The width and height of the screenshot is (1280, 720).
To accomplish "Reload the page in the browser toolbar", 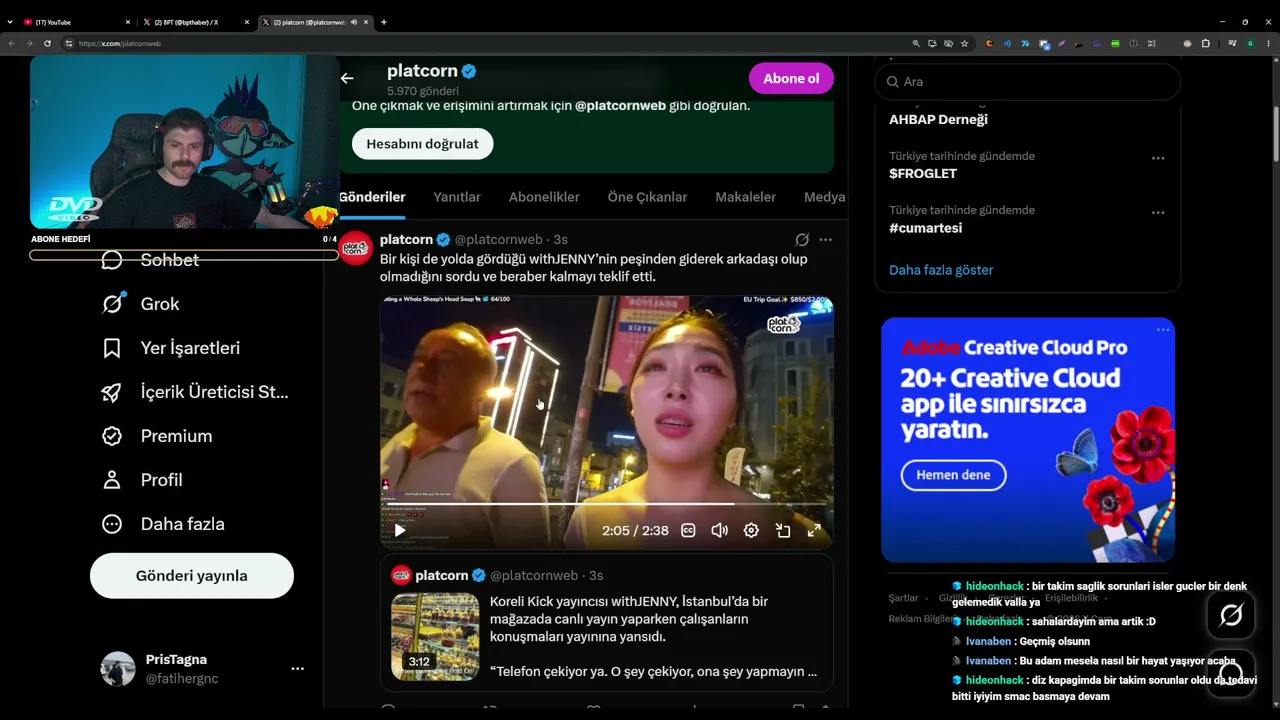I will click(47, 44).
